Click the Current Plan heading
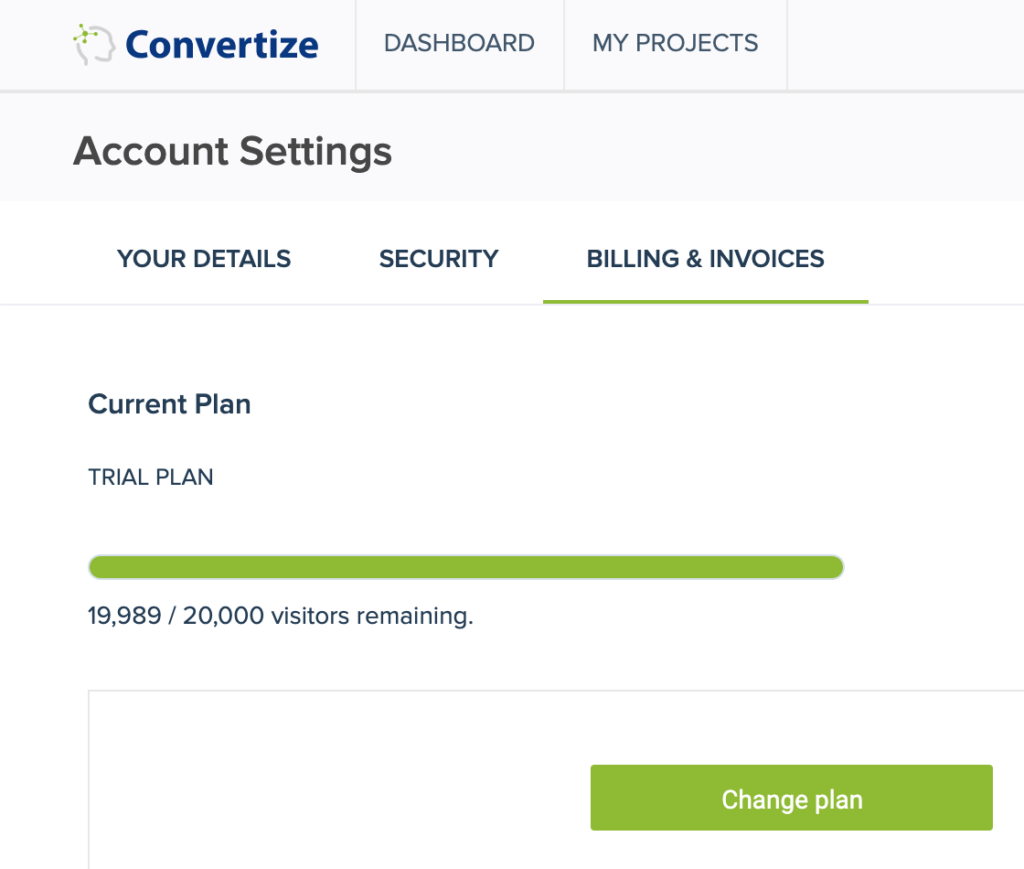 [168, 404]
